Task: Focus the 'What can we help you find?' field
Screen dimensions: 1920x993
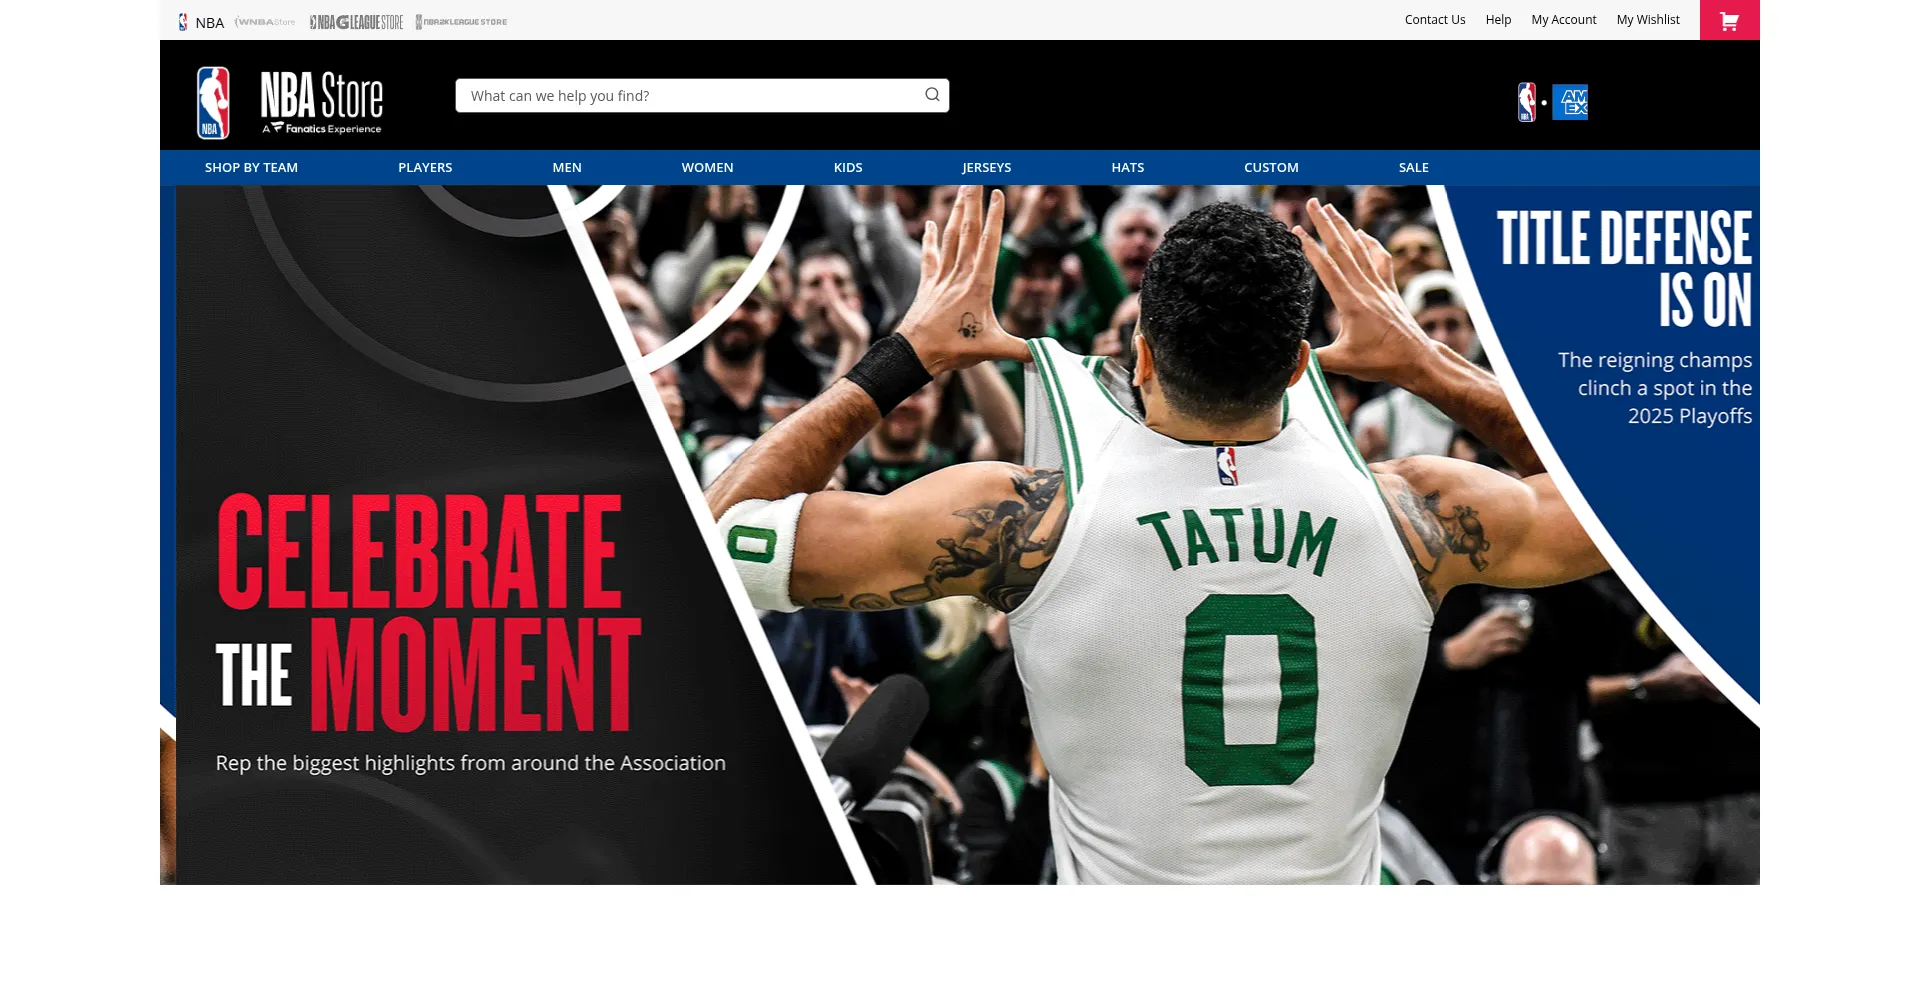Action: (x=690, y=96)
